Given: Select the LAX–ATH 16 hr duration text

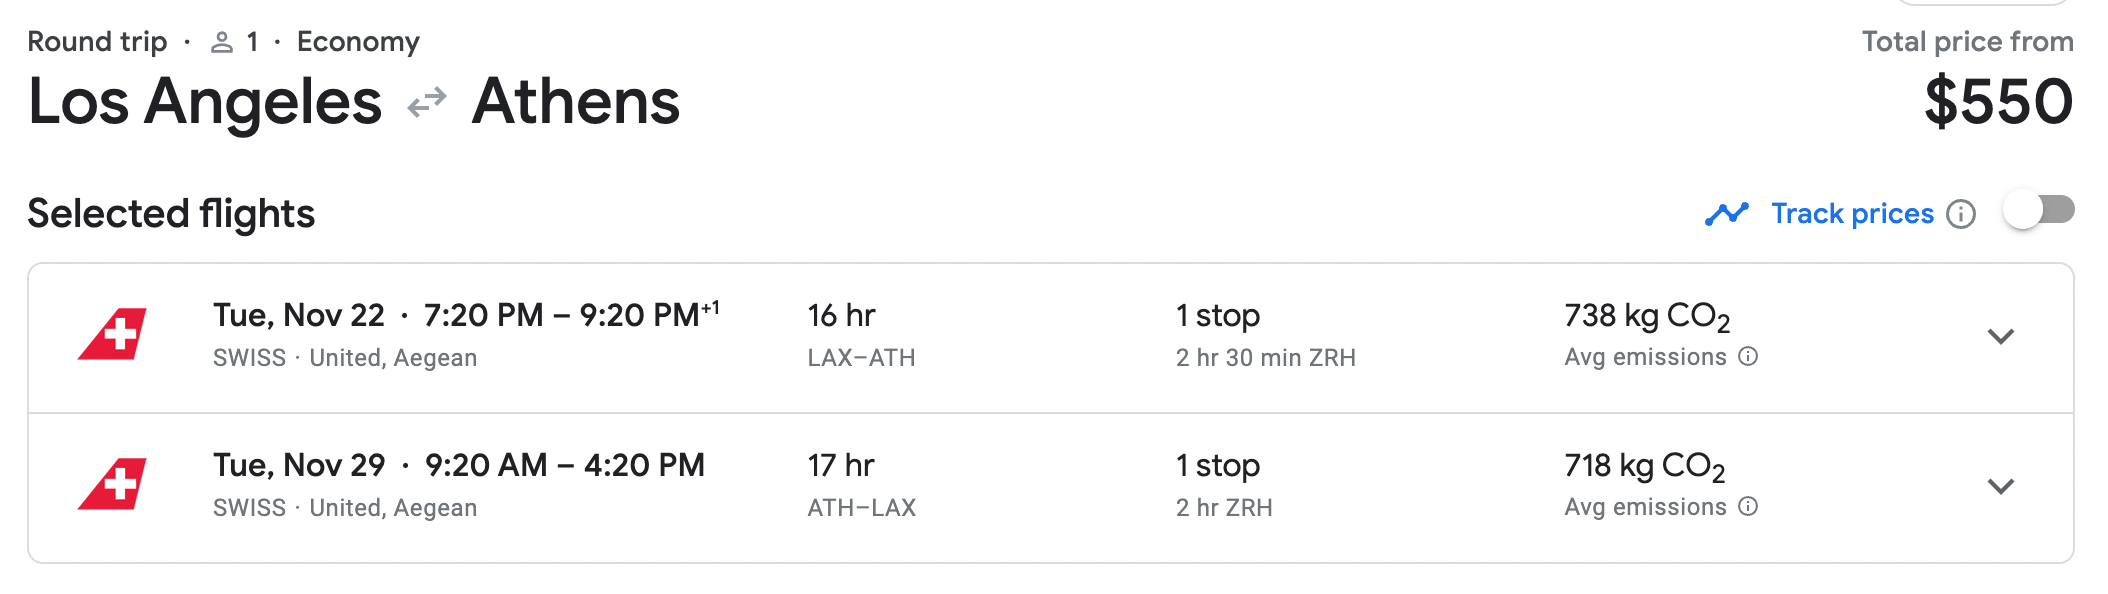Looking at the screenshot, I should coord(861,336).
